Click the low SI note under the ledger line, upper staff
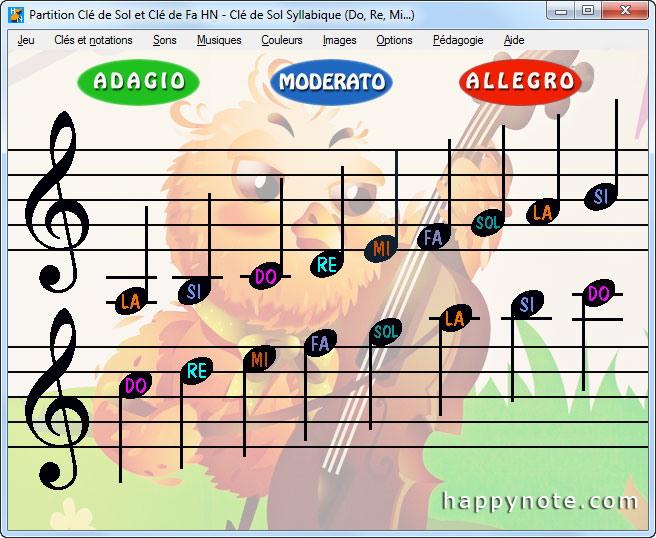The width and height of the screenshot is (656, 538). point(194,291)
